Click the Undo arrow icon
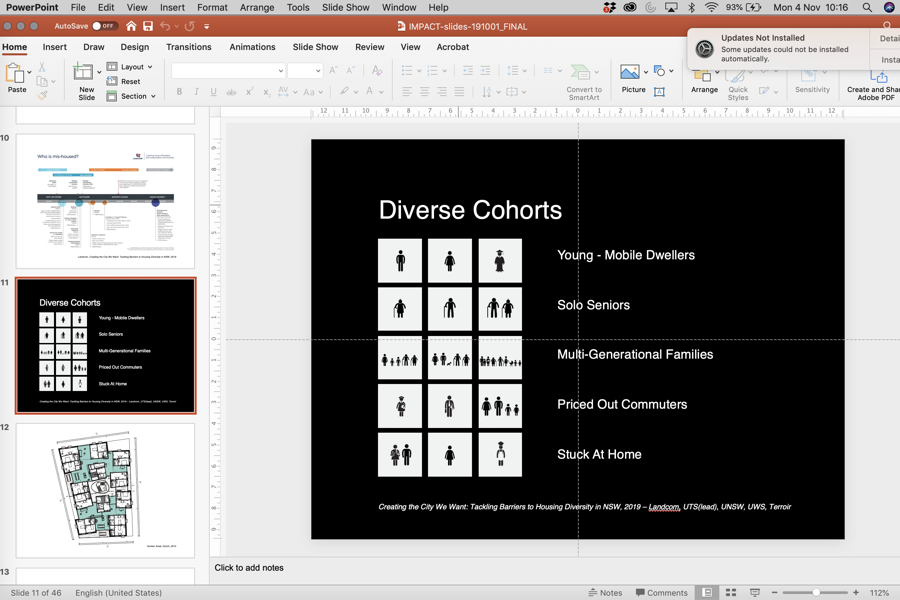This screenshot has width=900, height=600. pyautogui.click(x=166, y=26)
